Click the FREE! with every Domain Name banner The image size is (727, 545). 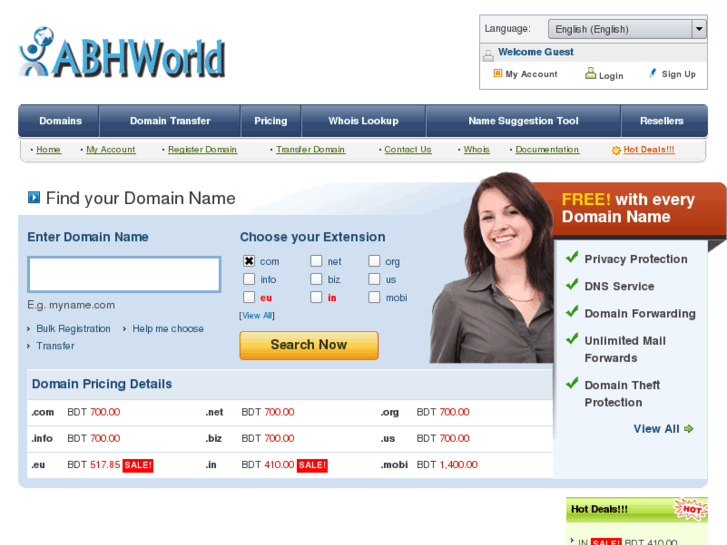pos(628,208)
